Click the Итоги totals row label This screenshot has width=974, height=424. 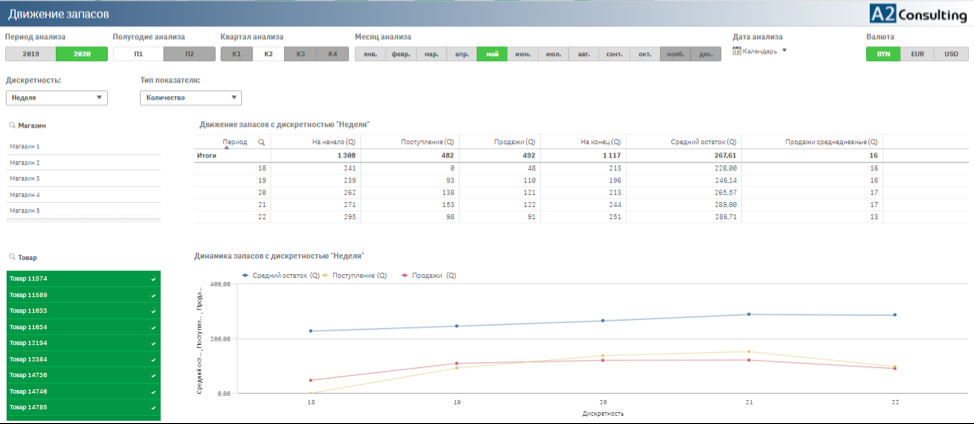[x=206, y=156]
